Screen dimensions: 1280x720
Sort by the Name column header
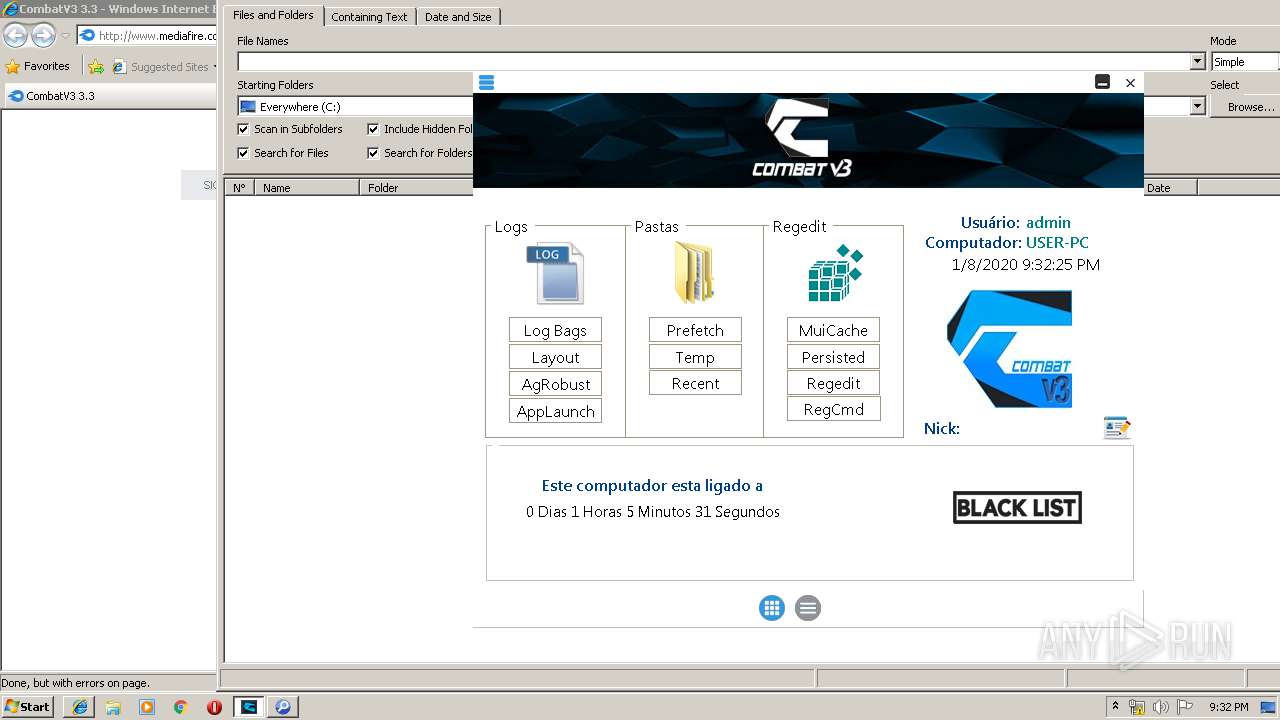pos(306,188)
